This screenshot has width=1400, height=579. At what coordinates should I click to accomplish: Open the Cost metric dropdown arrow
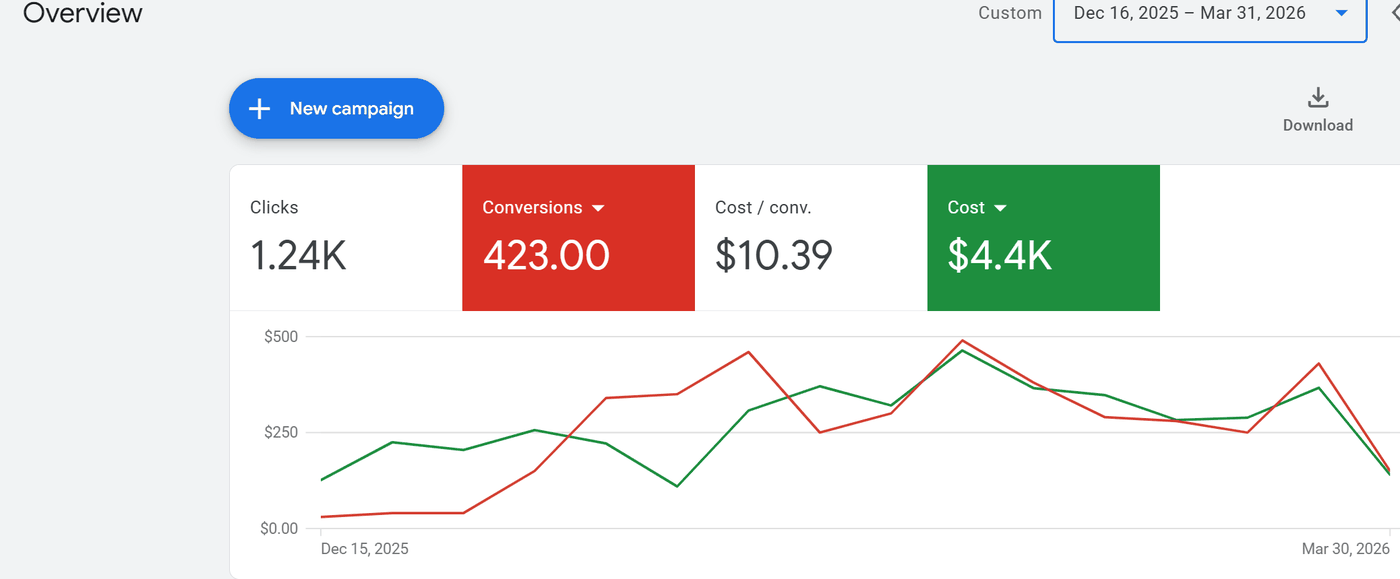tap(1000, 208)
